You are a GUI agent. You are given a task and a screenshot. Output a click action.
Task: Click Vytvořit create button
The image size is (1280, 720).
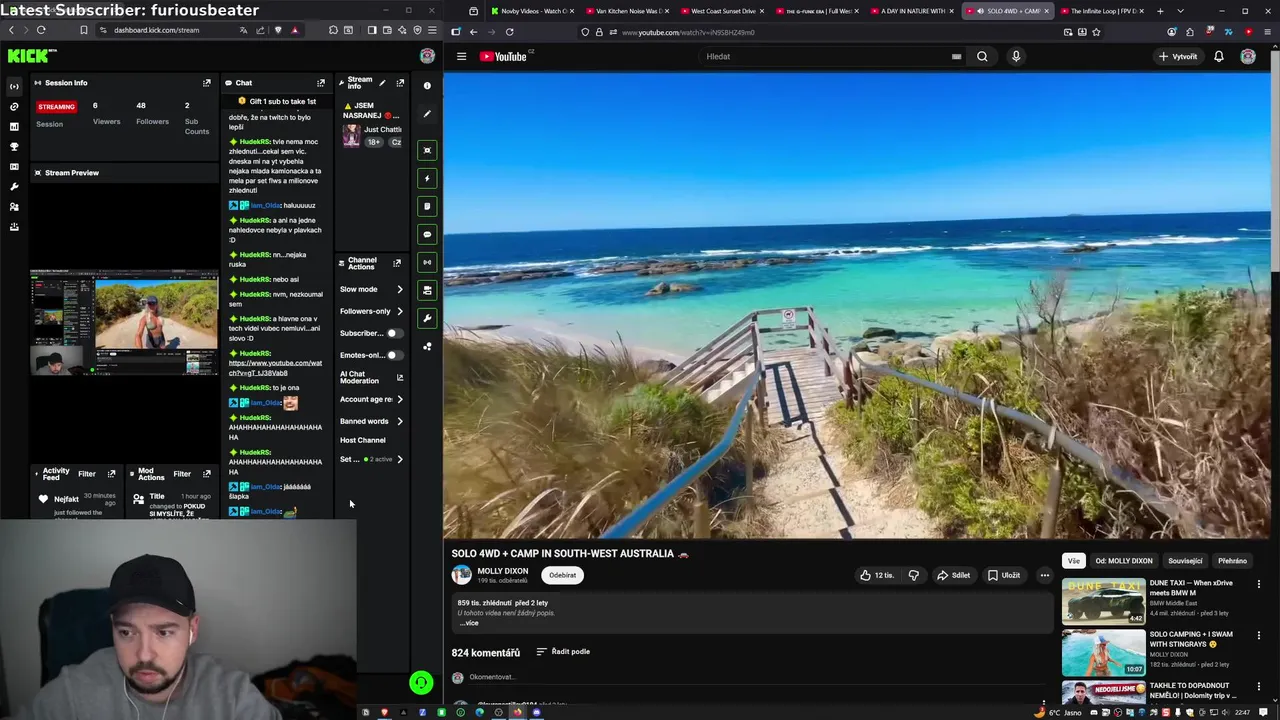[1178, 57]
